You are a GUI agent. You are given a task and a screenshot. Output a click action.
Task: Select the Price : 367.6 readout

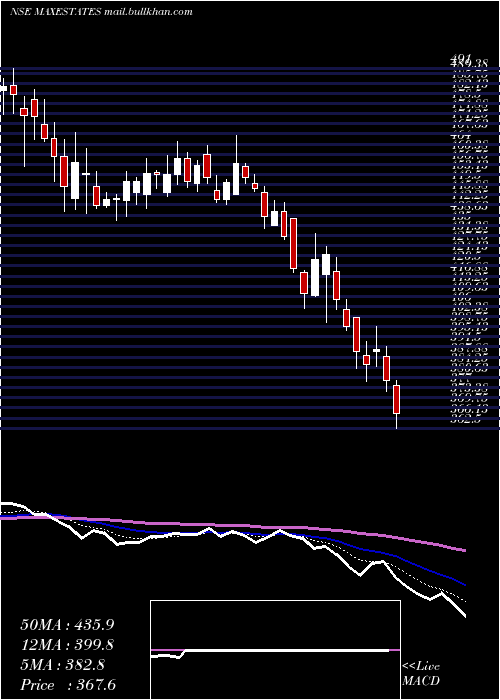point(68,685)
